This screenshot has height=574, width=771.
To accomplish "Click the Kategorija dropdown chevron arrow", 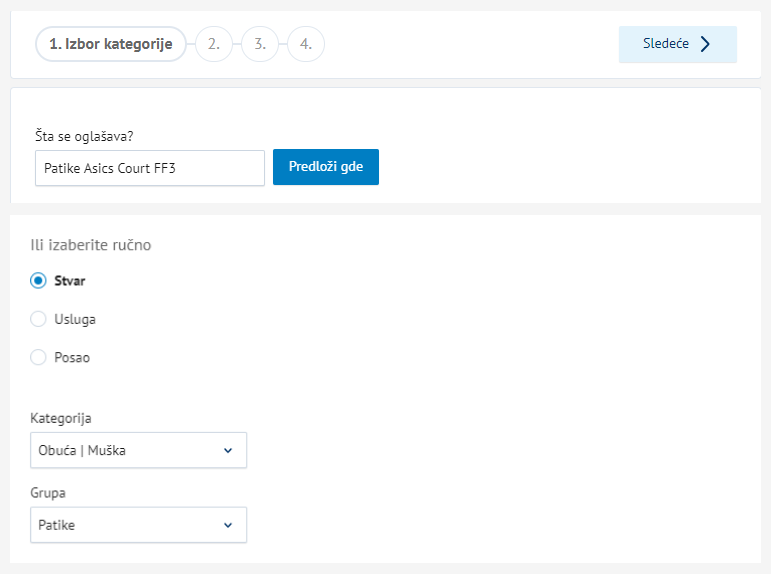I will [x=228, y=451].
